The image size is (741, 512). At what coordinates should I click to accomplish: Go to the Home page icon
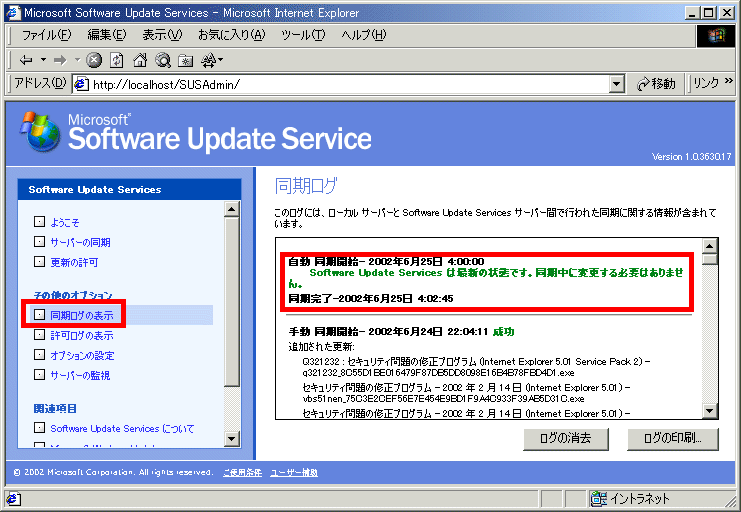140,60
